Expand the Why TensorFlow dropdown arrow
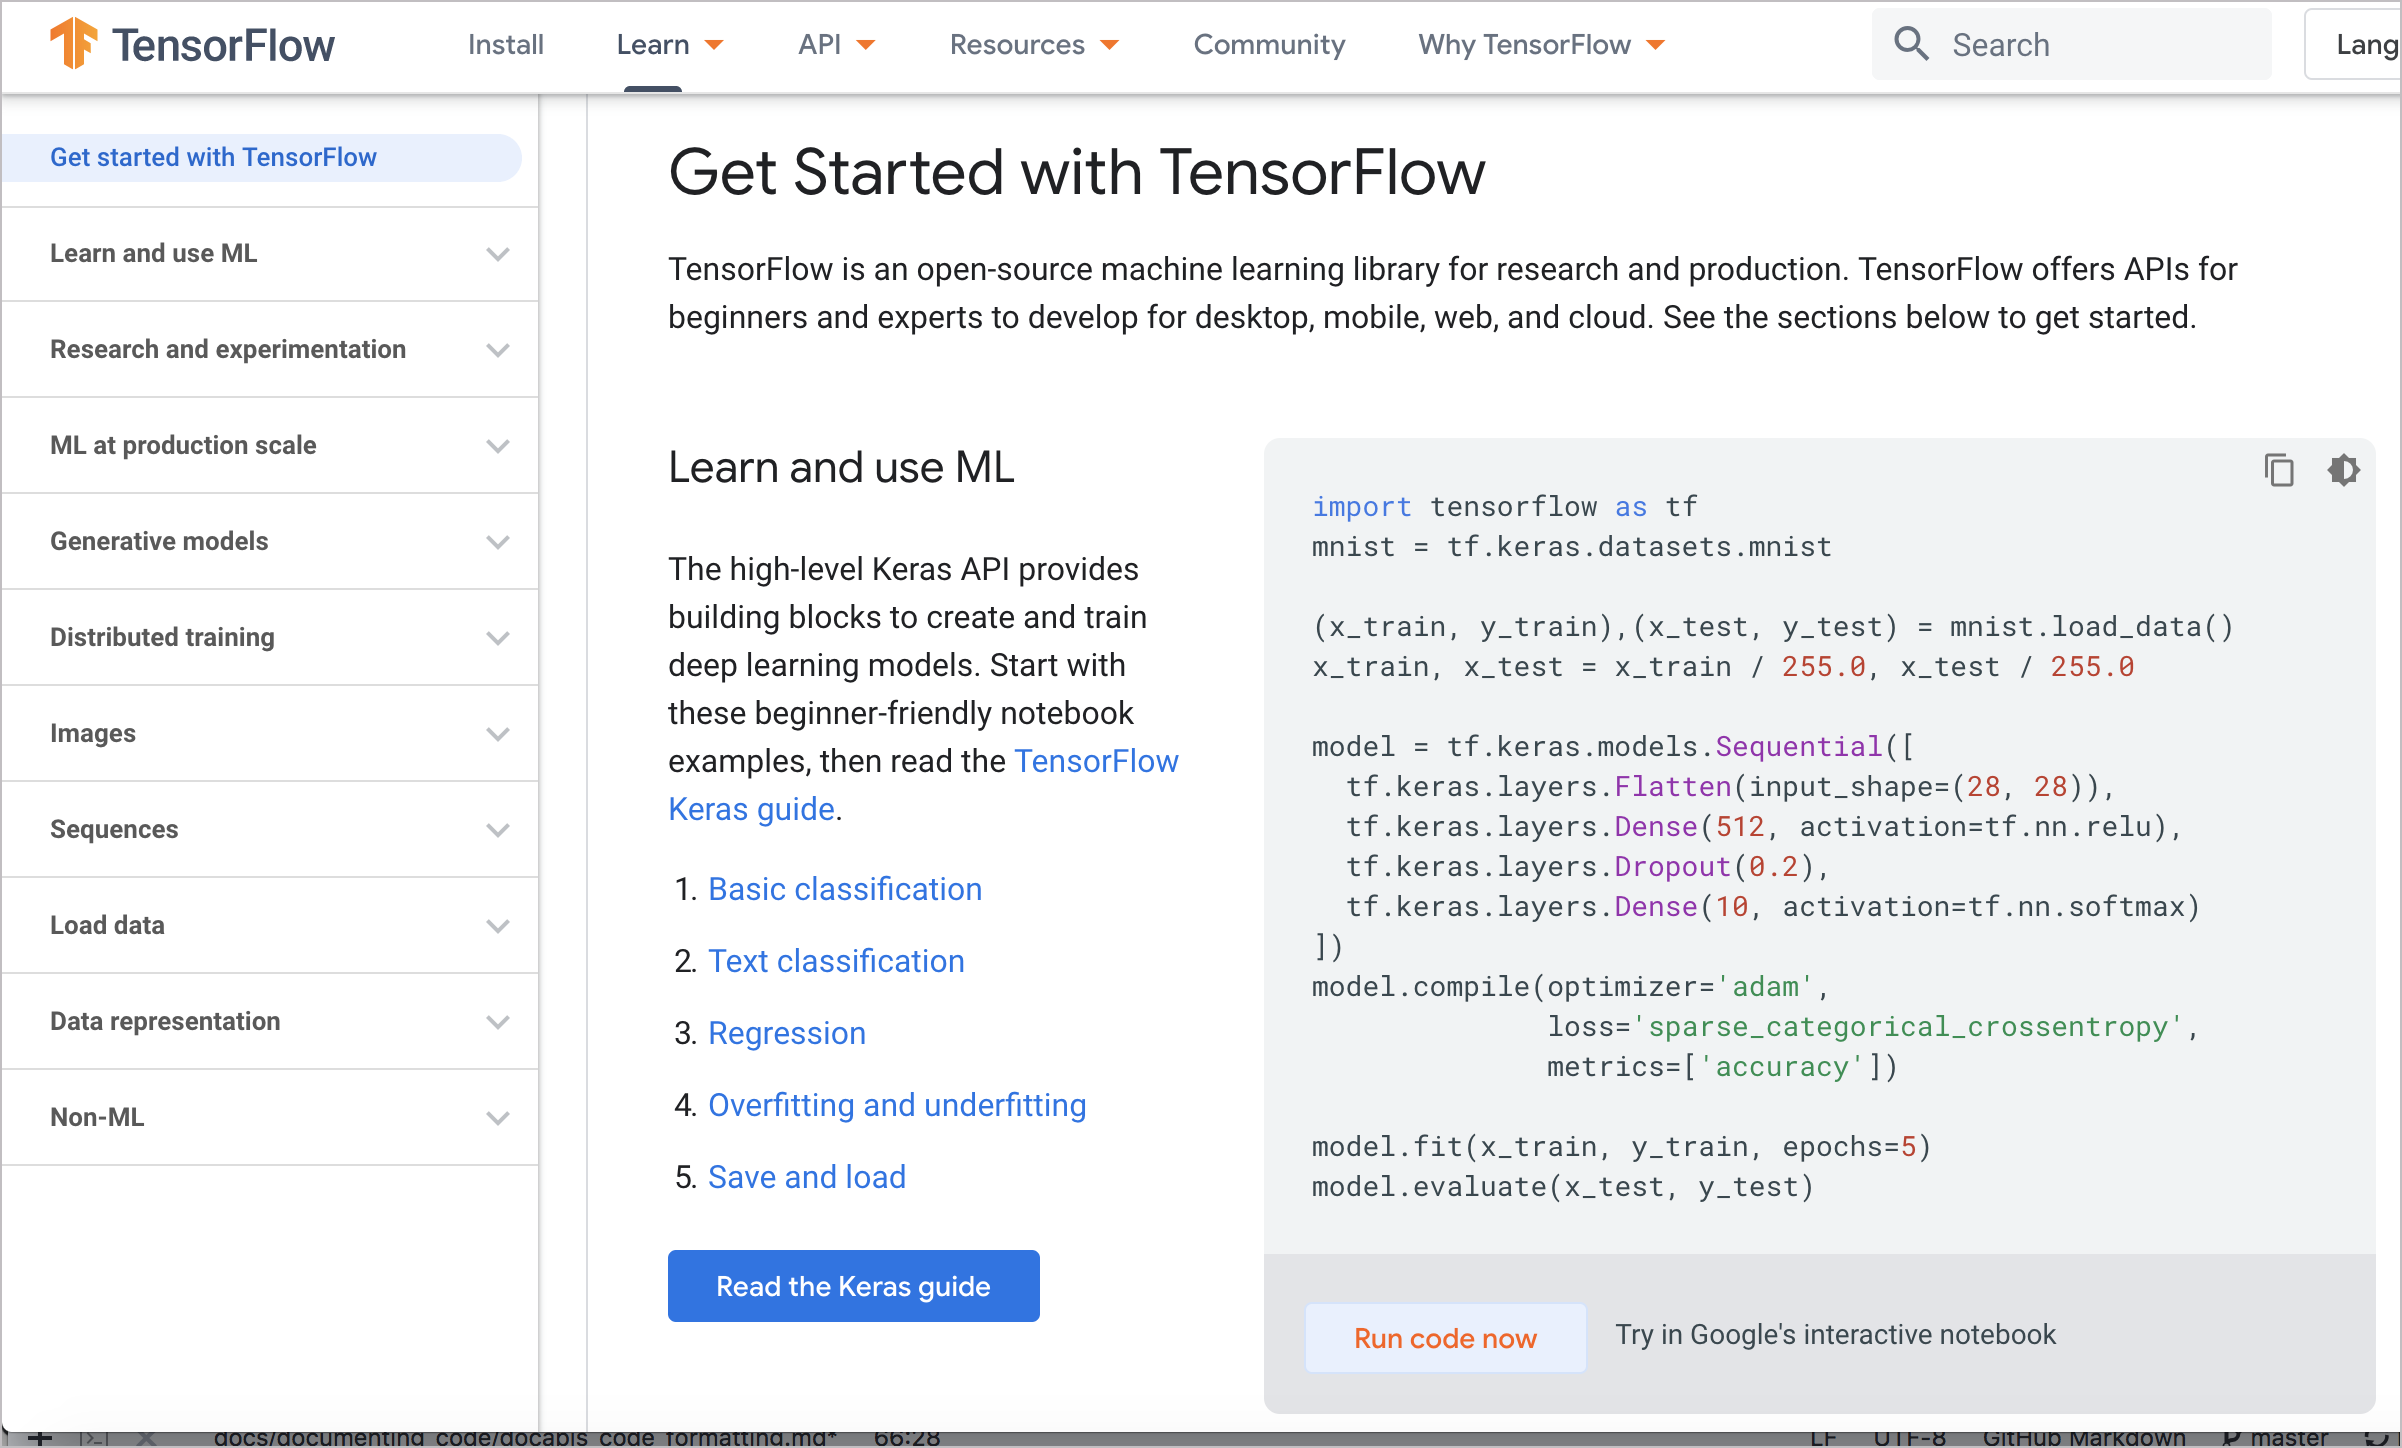The height and width of the screenshot is (1448, 2402). click(x=1656, y=45)
